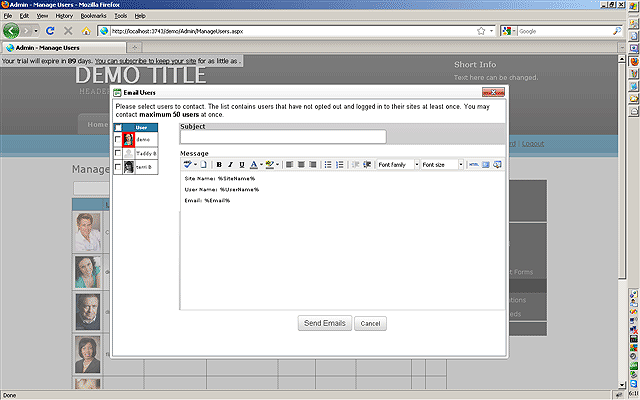The width and height of the screenshot is (640, 400).
Task: Click the Cancel button in dialog
Action: click(369, 323)
